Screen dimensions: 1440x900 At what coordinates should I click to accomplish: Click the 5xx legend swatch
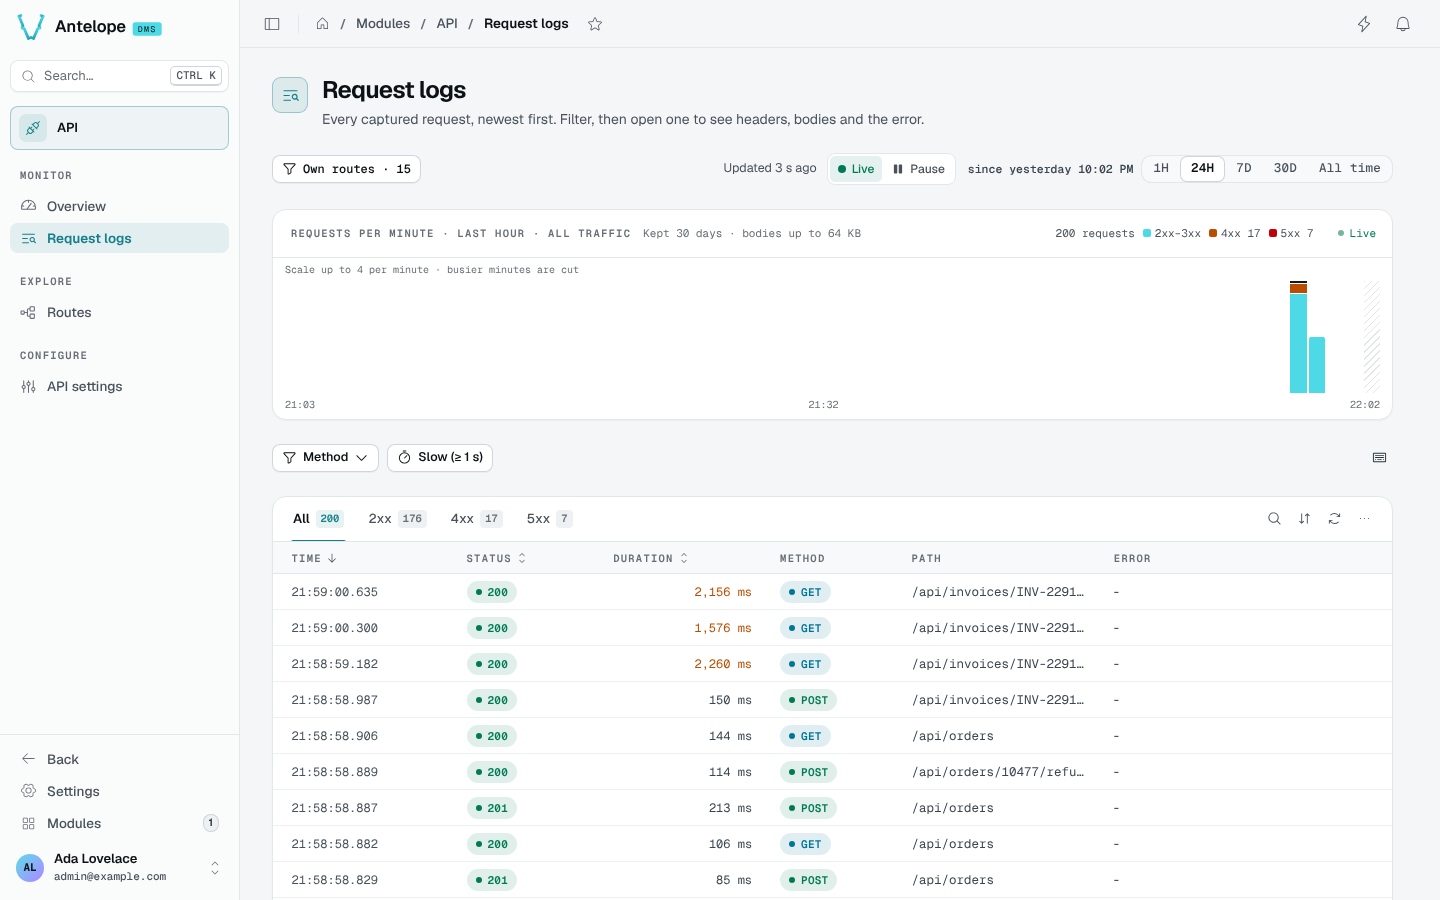coord(1273,234)
